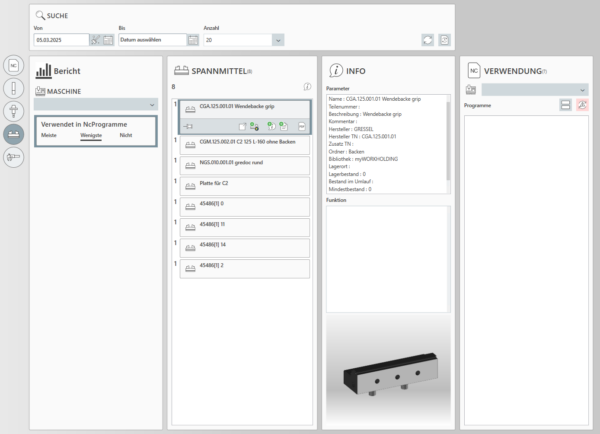Click the refresh search icon
Viewport: 600px width, 434px height.
tap(428, 40)
